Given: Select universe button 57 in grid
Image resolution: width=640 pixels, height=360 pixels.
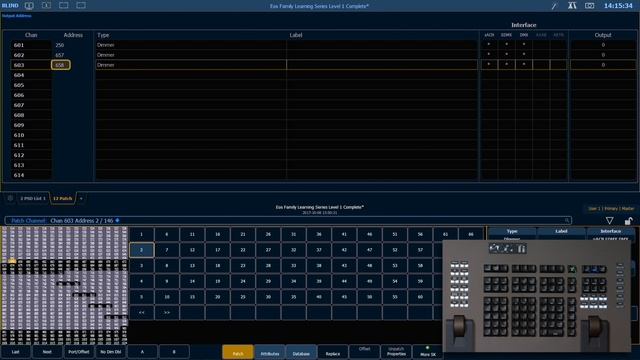Looking at the screenshot, I should (420, 250).
